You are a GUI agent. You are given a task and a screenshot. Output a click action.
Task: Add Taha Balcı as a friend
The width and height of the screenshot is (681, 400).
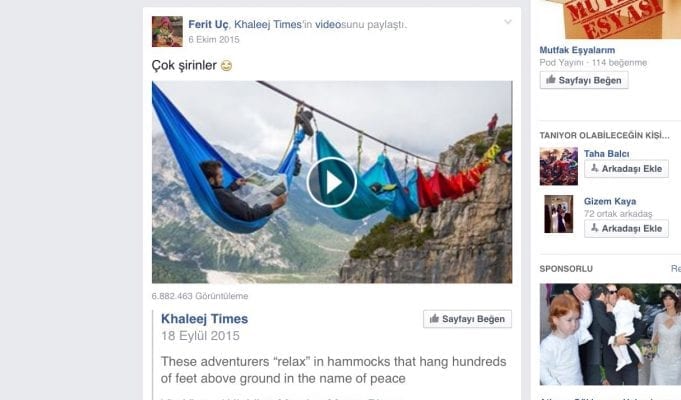point(626,169)
